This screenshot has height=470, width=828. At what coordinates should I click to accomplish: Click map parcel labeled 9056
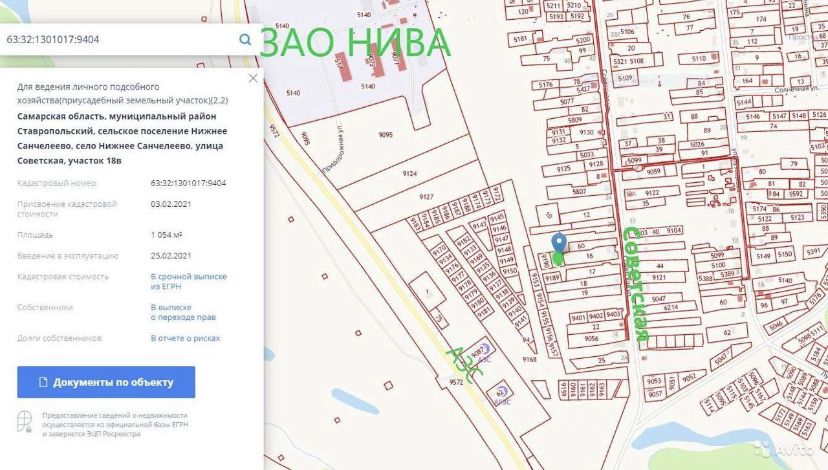(591, 339)
